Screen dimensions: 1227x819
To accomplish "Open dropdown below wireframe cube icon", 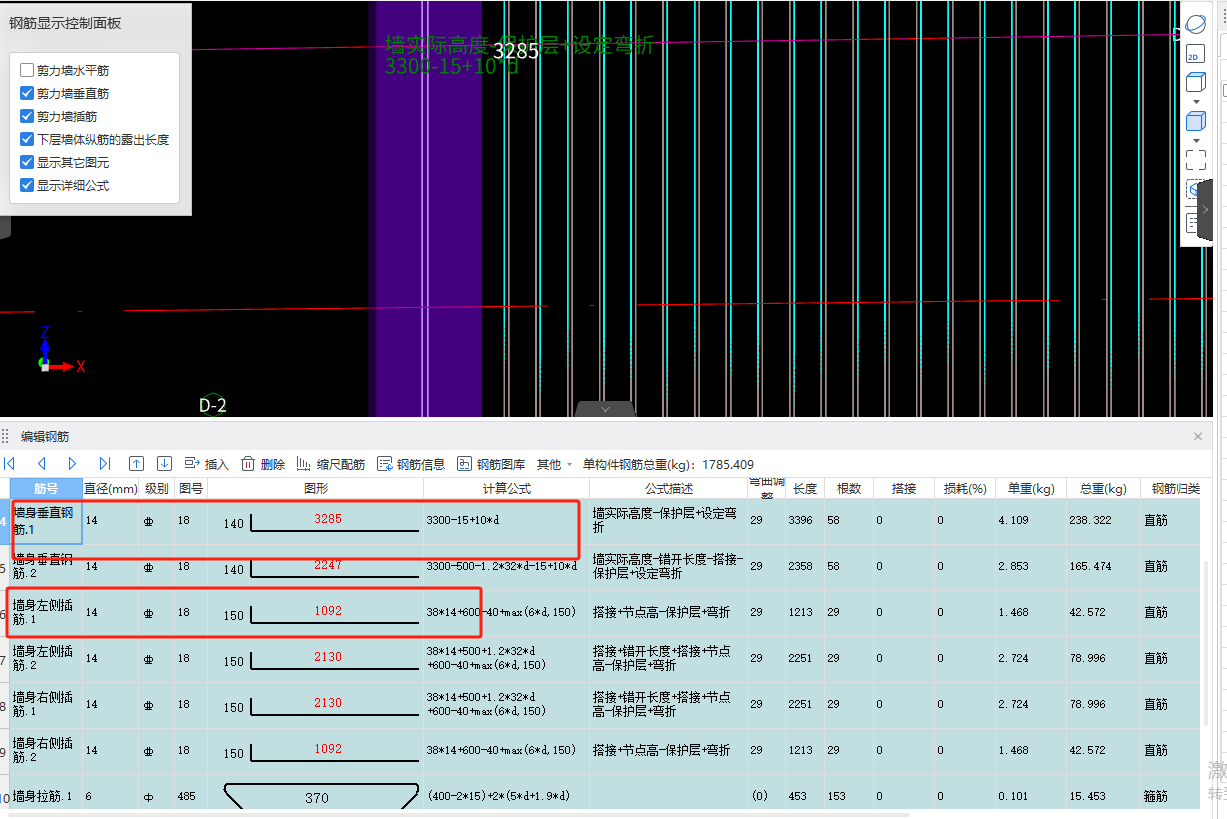I will click(1196, 102).
